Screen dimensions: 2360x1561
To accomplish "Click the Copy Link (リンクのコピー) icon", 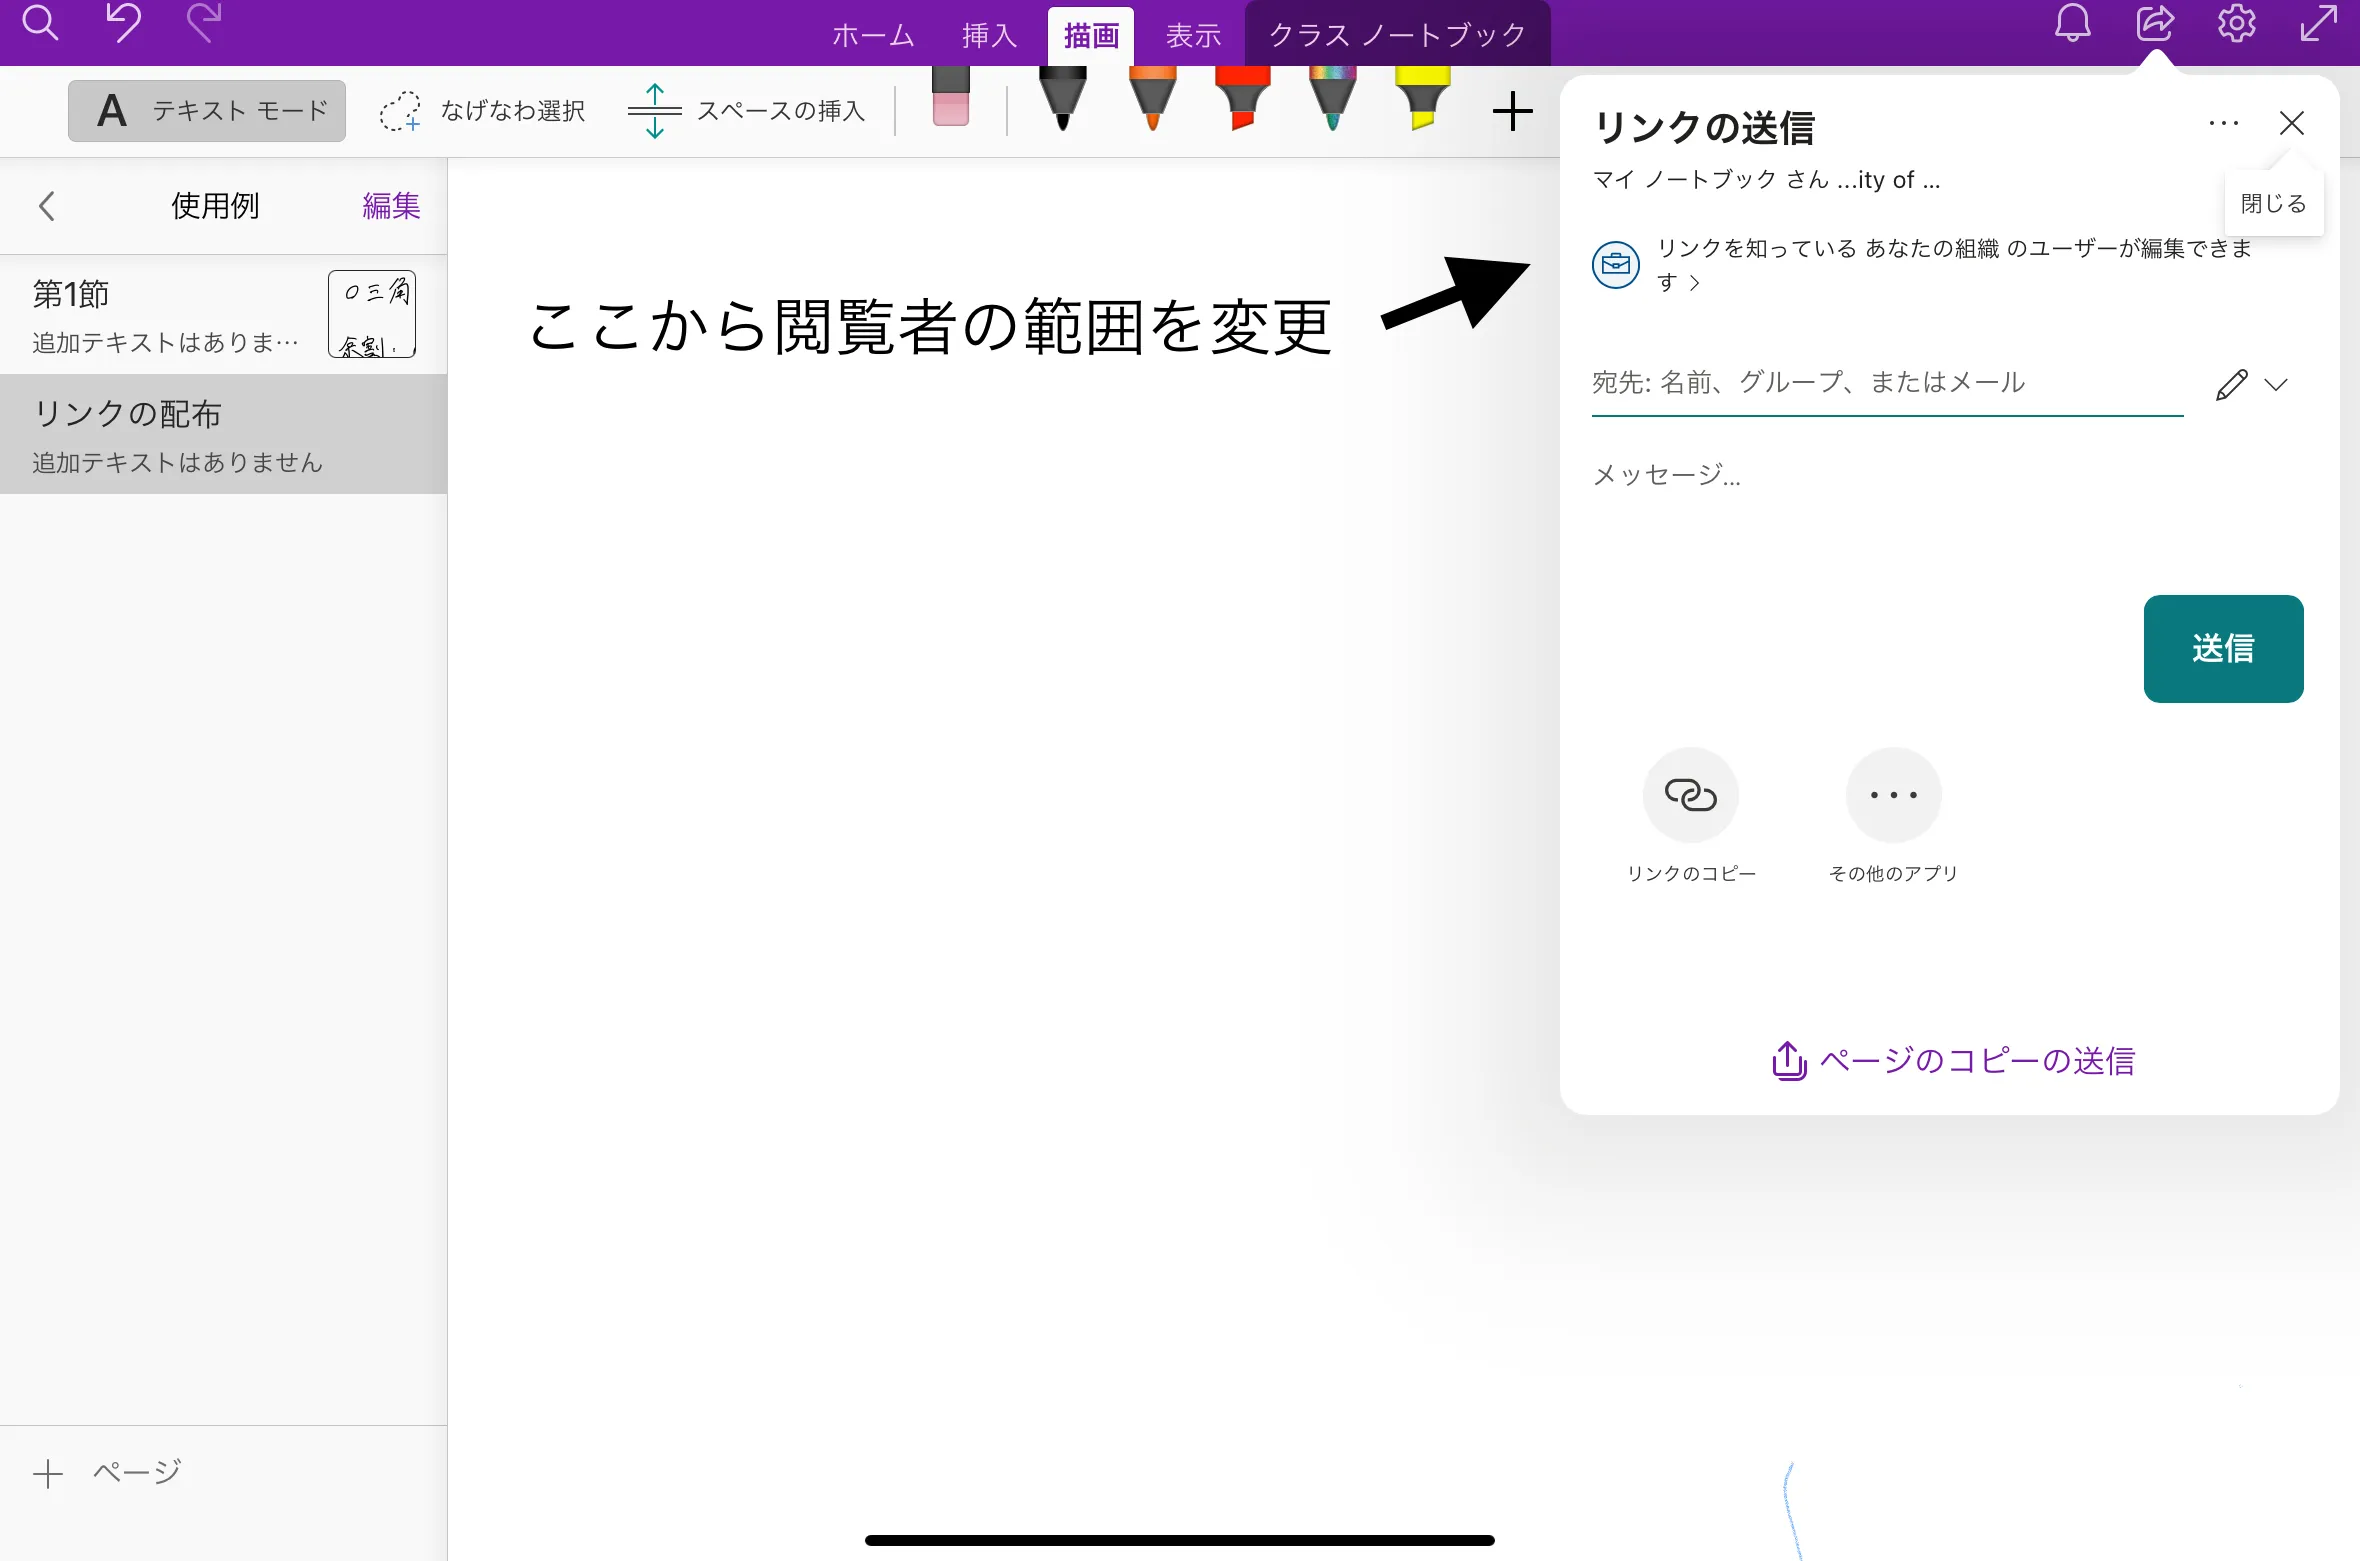I will (x=1690, y=795).
